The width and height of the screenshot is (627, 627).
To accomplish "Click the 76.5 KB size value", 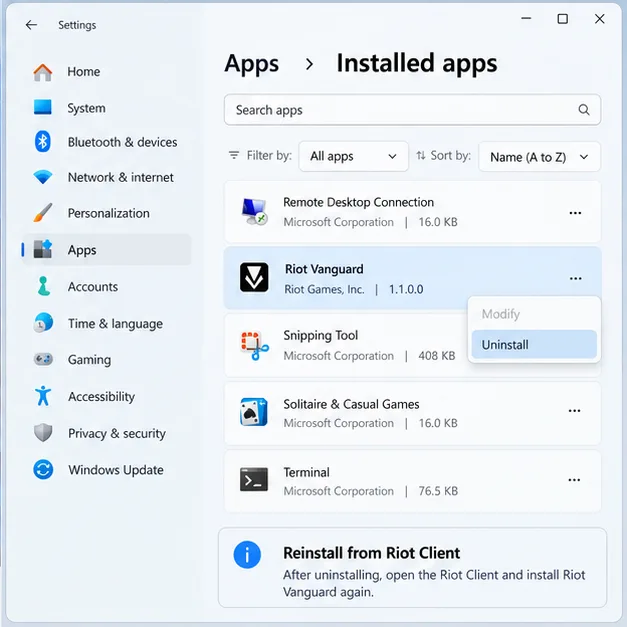I will coord(438,491).
